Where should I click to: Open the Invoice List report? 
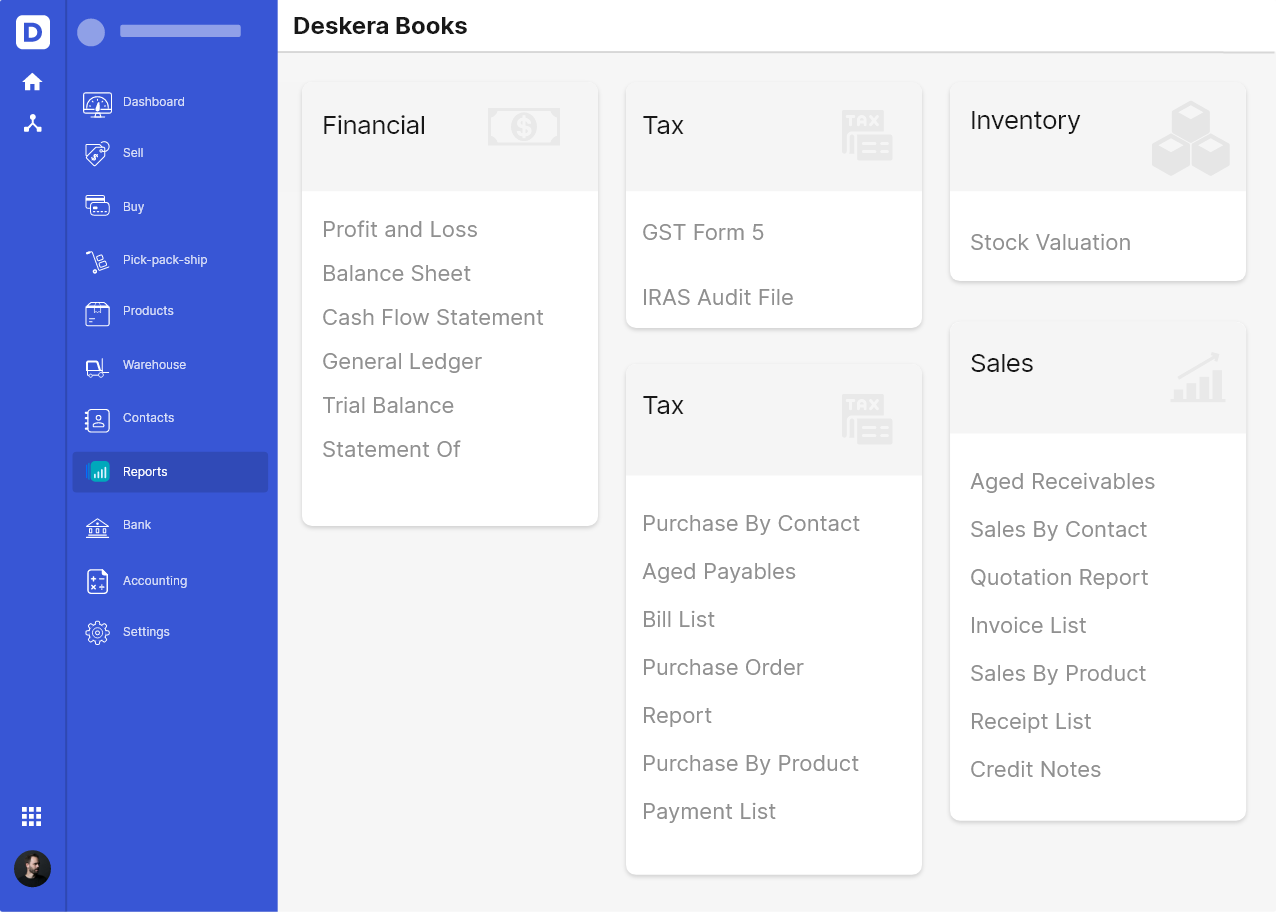point(1028,626)
